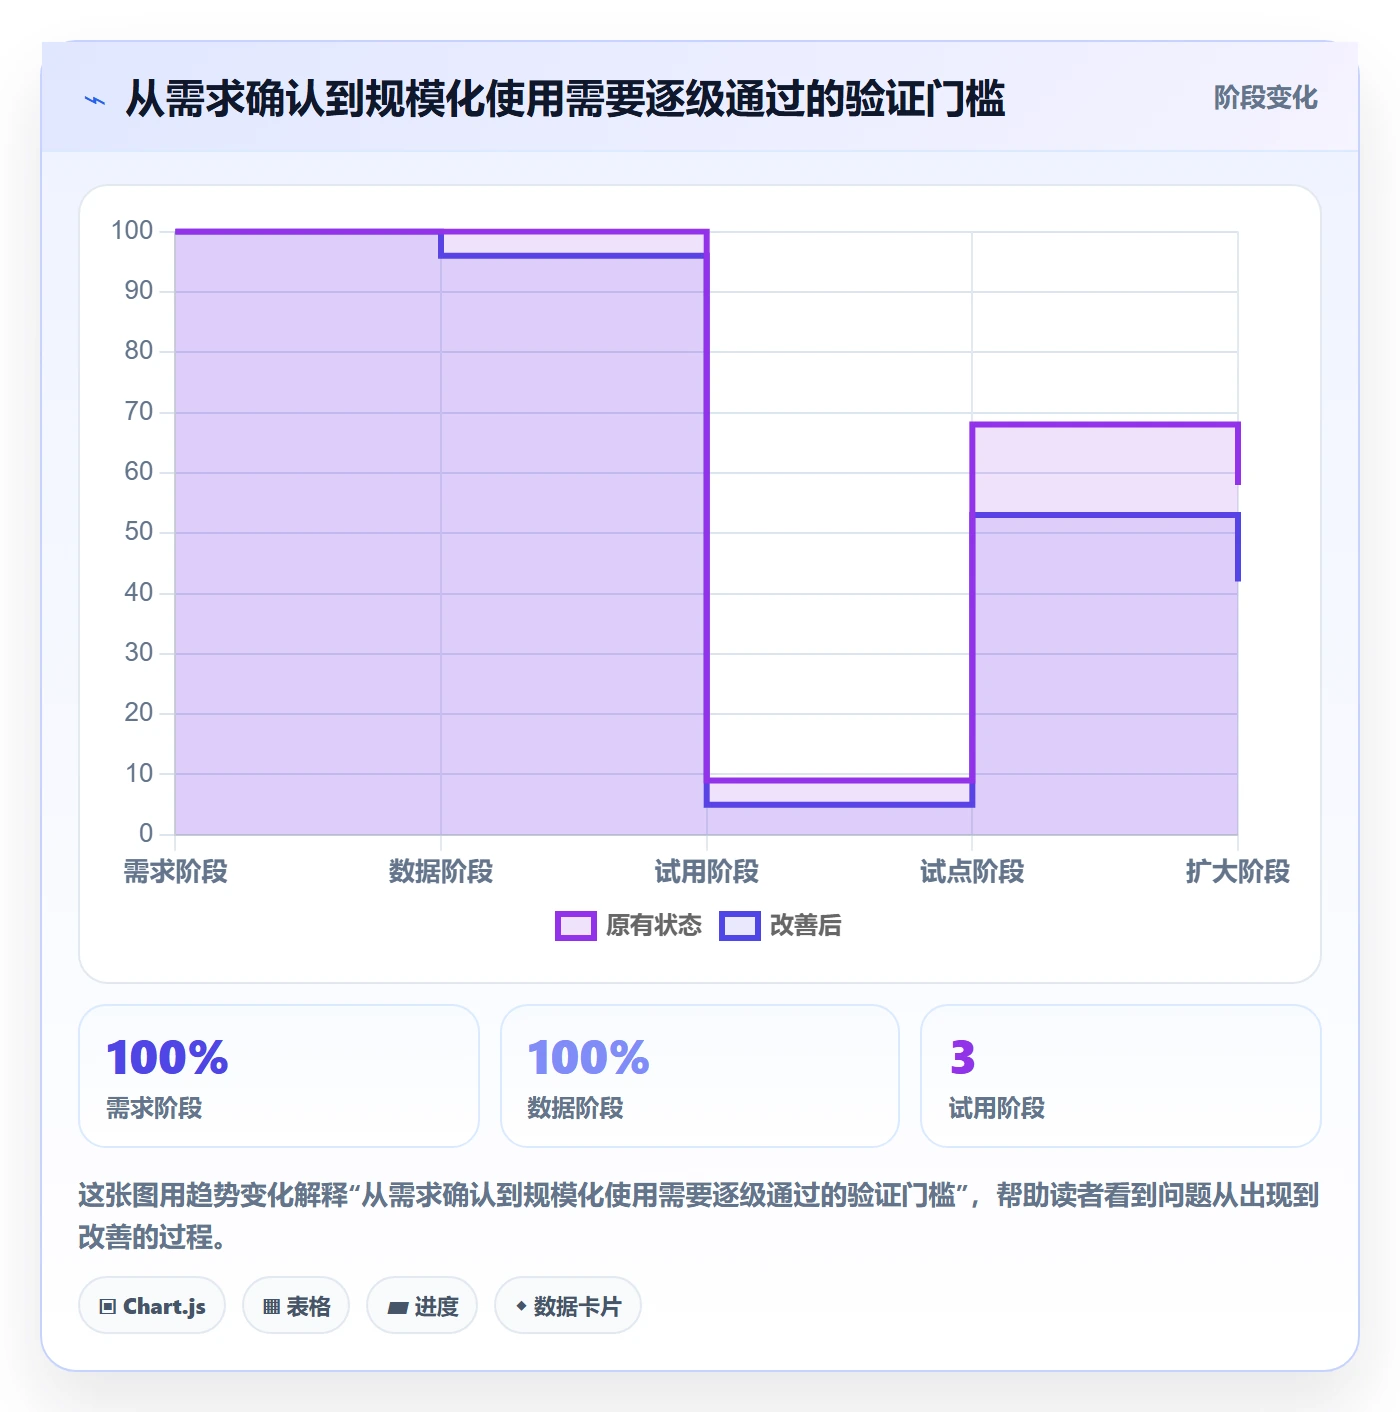
Task: Open the 100% 数据阶段 stat card
Action: 700,1076
